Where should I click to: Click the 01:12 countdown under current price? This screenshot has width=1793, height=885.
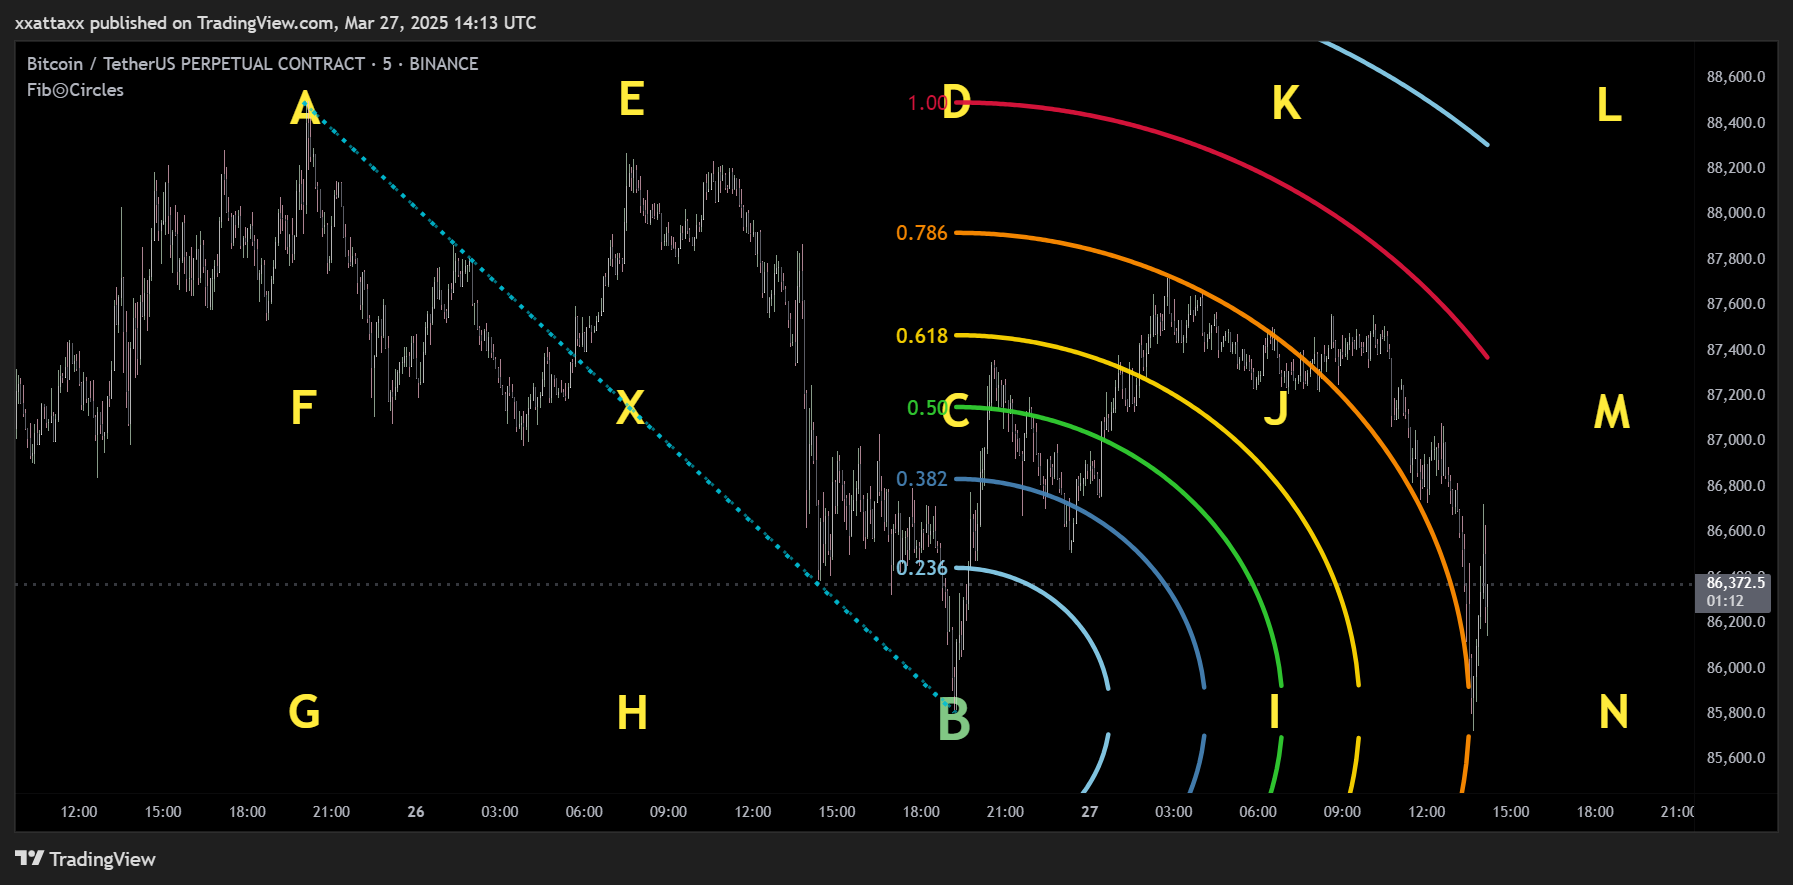pos(1725,601)
